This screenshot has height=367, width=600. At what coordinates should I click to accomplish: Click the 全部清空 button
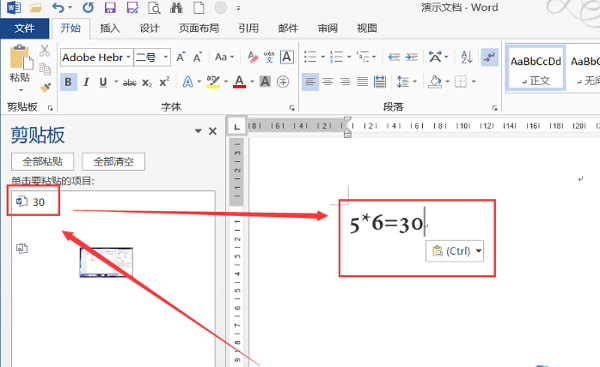click(113, 161)
